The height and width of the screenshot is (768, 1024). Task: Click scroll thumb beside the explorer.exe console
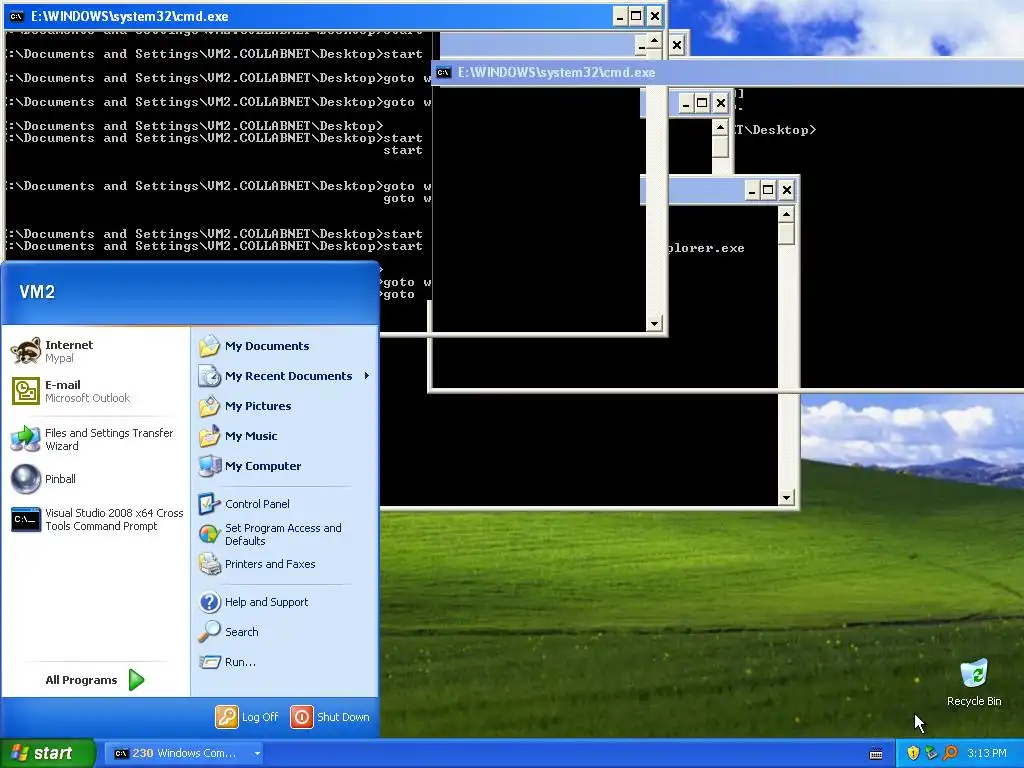pos(786,234)
